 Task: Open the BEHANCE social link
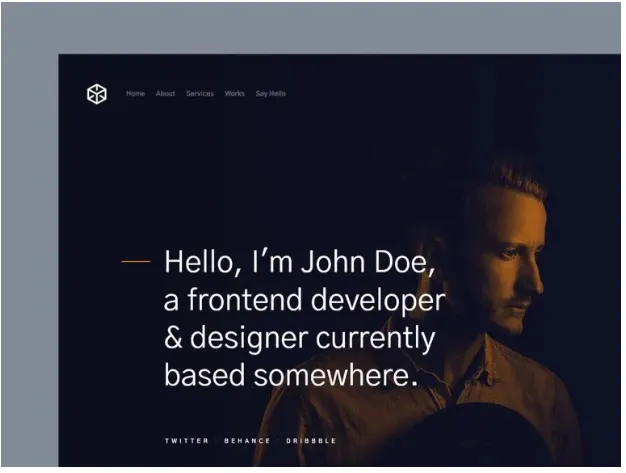click(247, 441)
